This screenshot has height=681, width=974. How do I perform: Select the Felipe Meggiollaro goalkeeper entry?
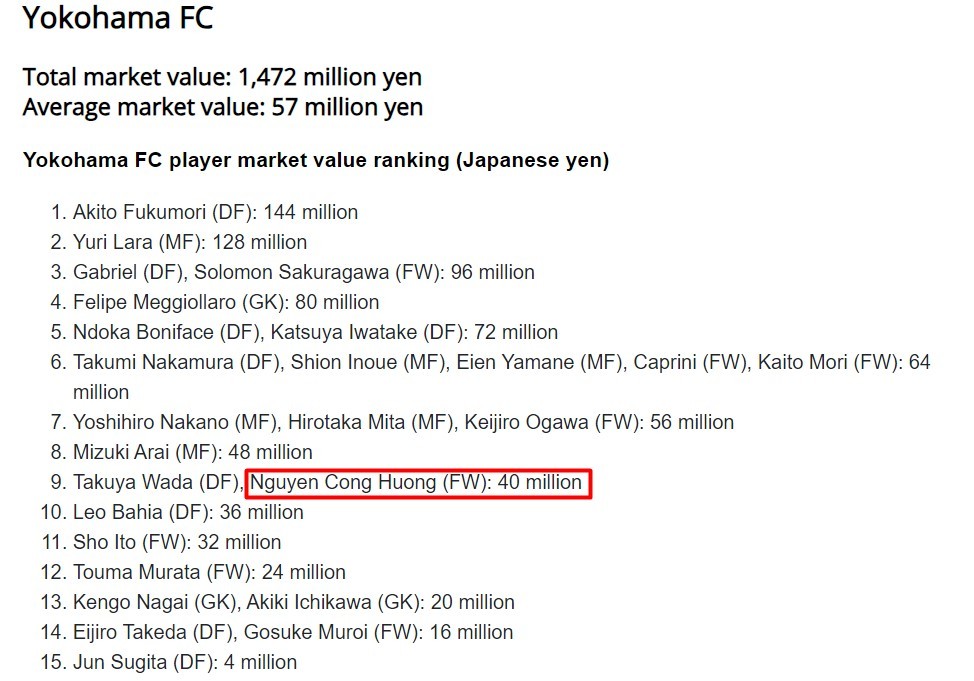pos(226,302)
